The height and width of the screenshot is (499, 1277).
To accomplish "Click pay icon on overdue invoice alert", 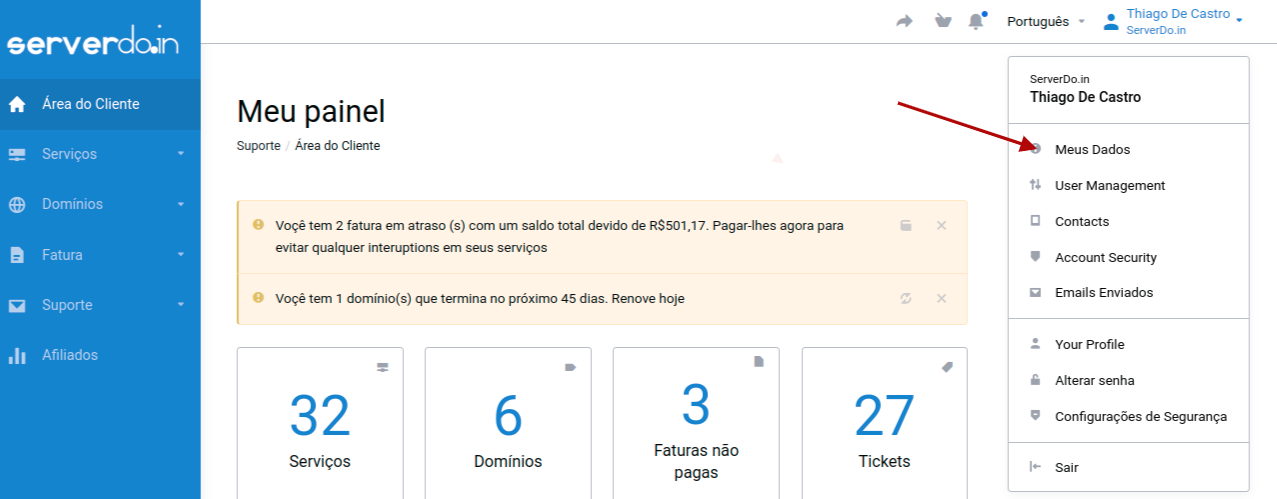I will click(906, 226).
